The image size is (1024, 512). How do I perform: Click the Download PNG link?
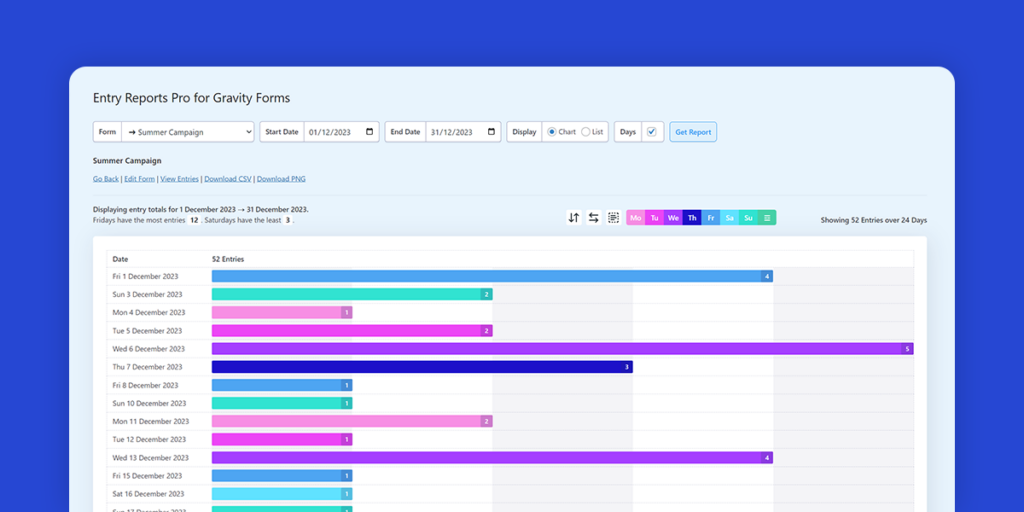pyautogui.click(x=281, y=178)
